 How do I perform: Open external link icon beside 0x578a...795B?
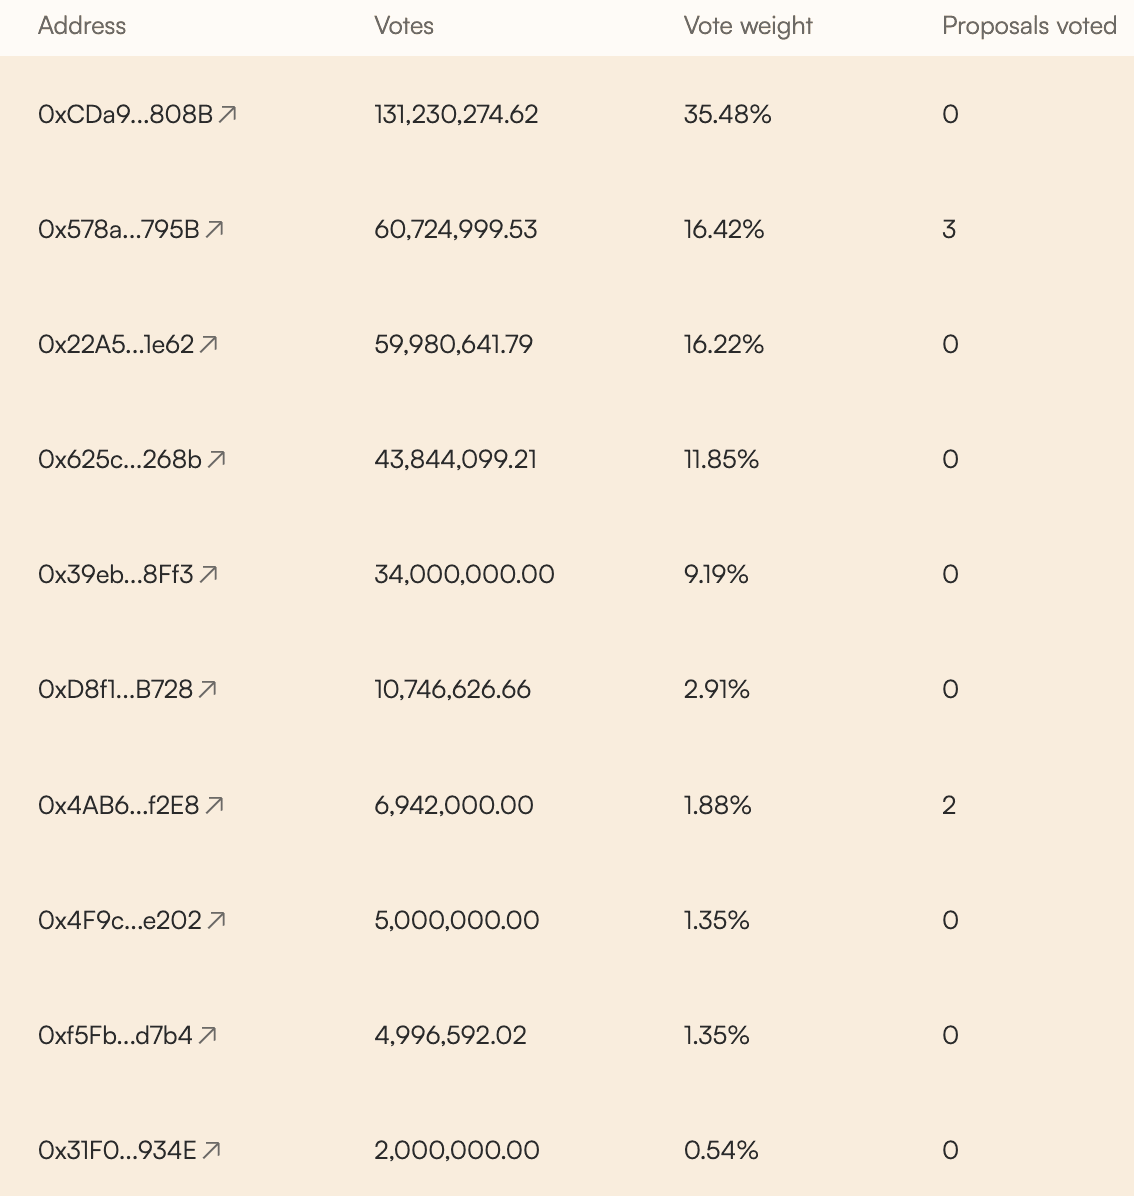[x=215, y=229]
